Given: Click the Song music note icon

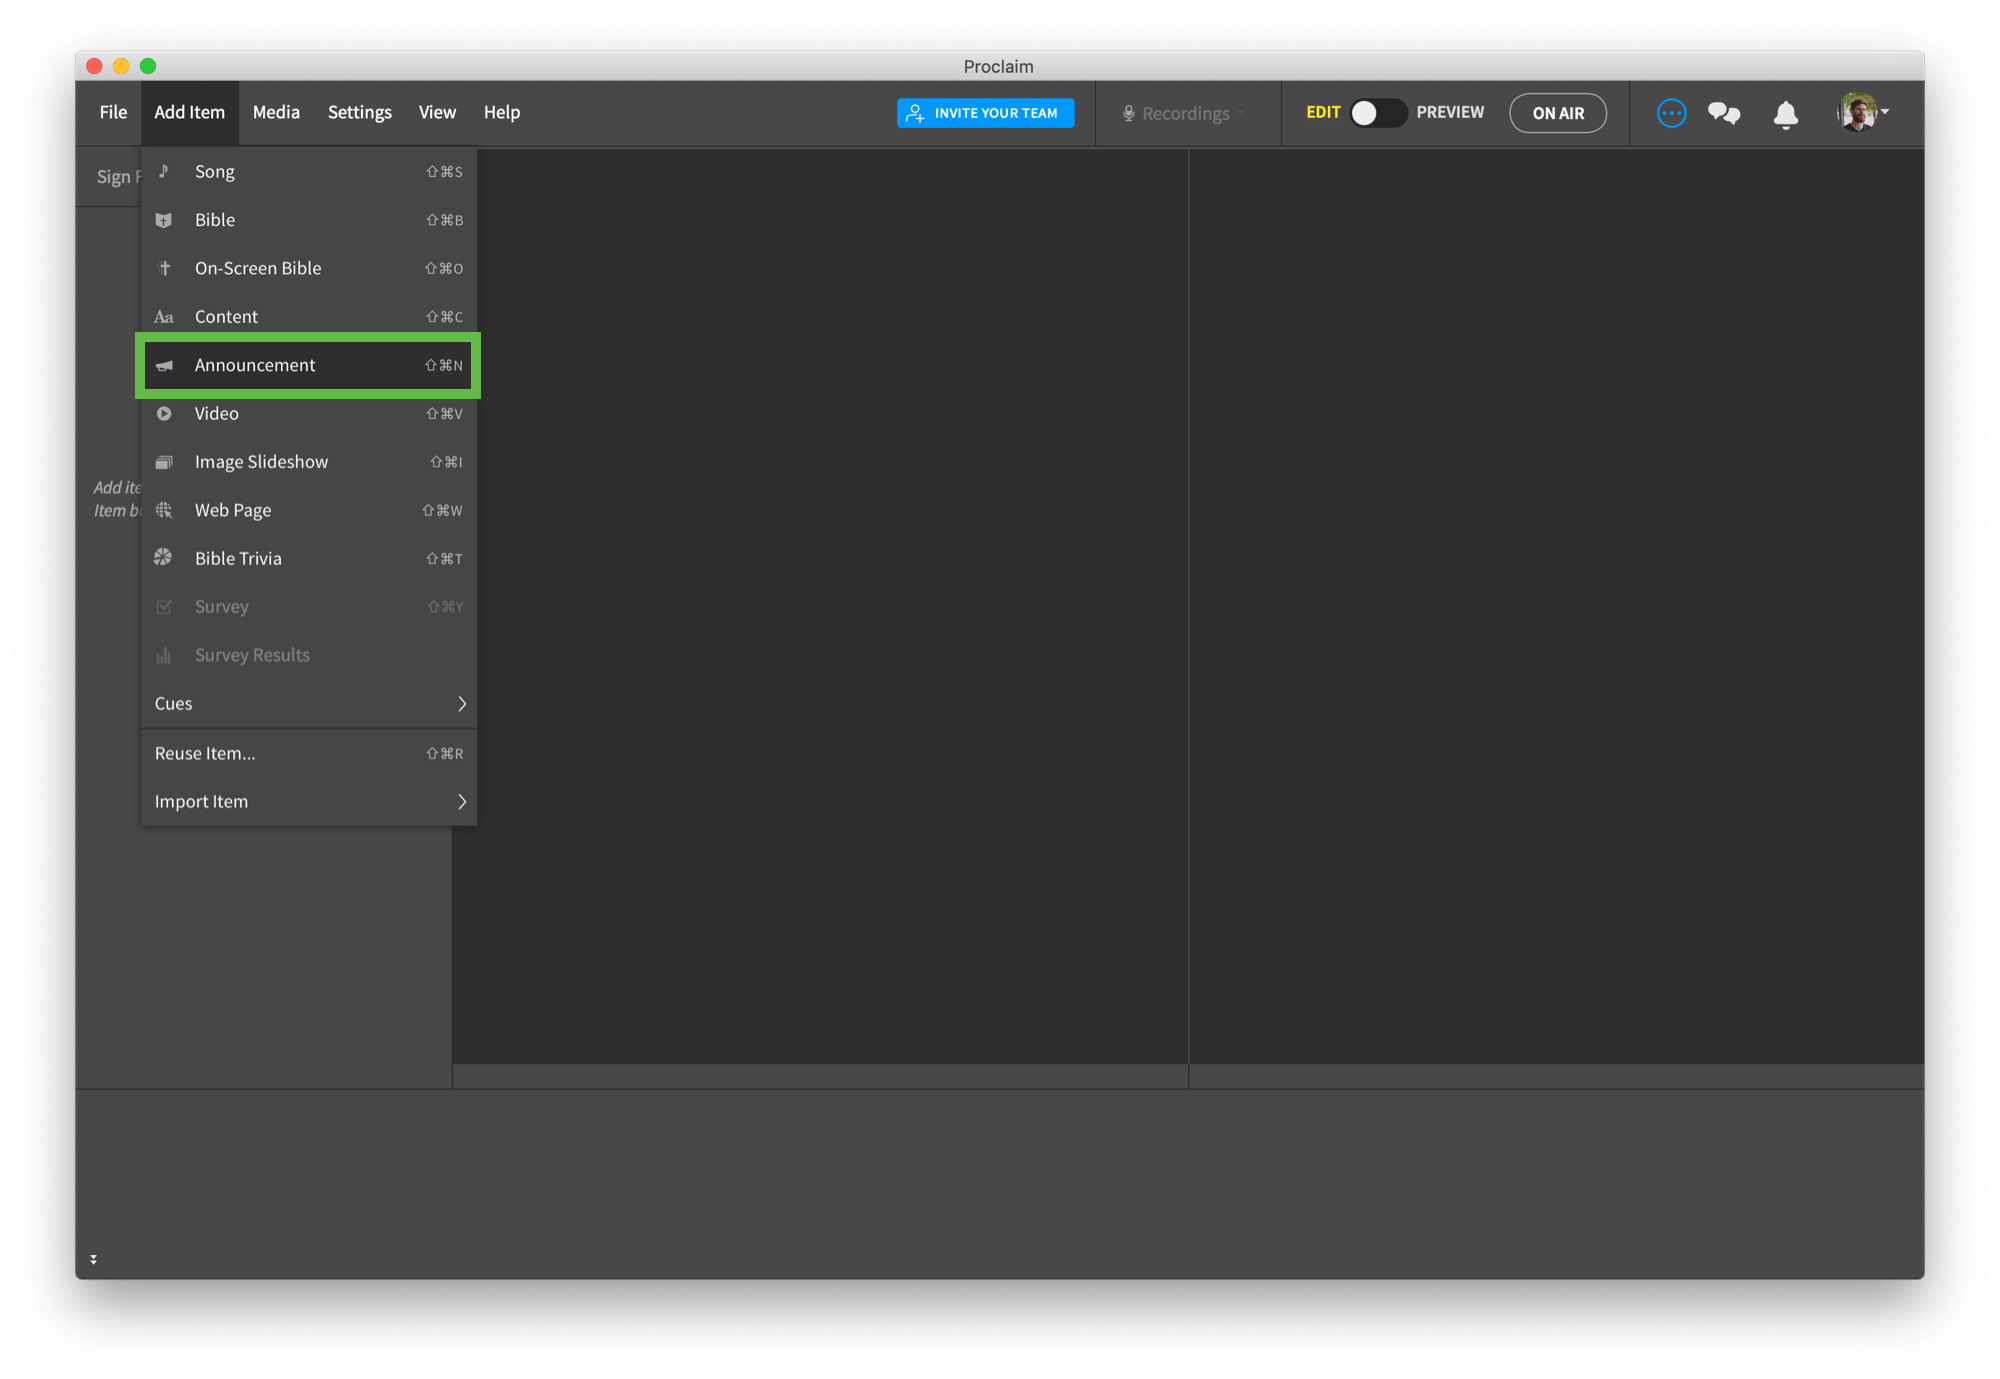Looking at the screenshot, I should [x=164, y=171].
